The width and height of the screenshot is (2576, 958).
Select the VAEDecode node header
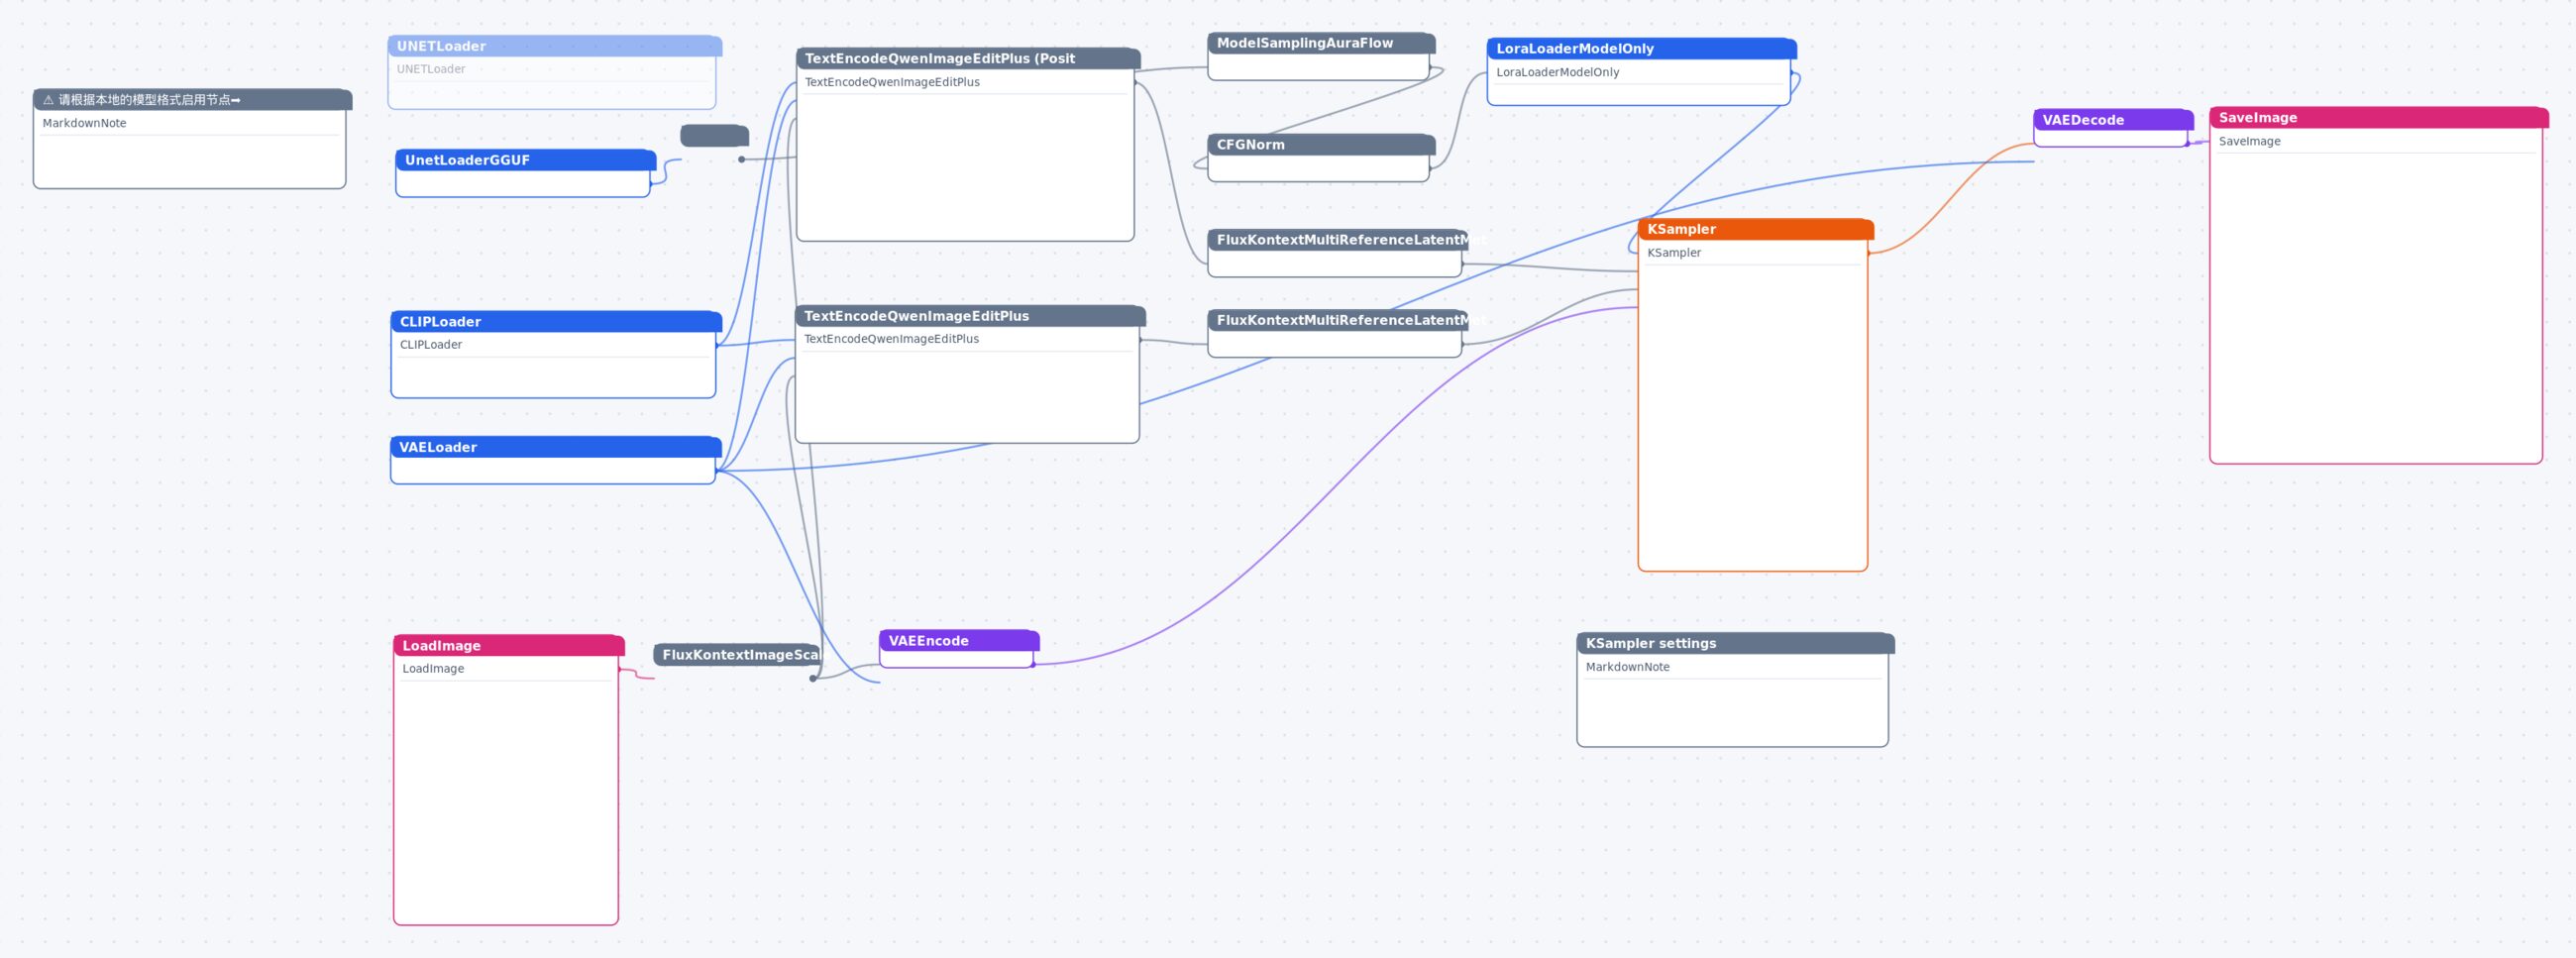pos(2113,120)
